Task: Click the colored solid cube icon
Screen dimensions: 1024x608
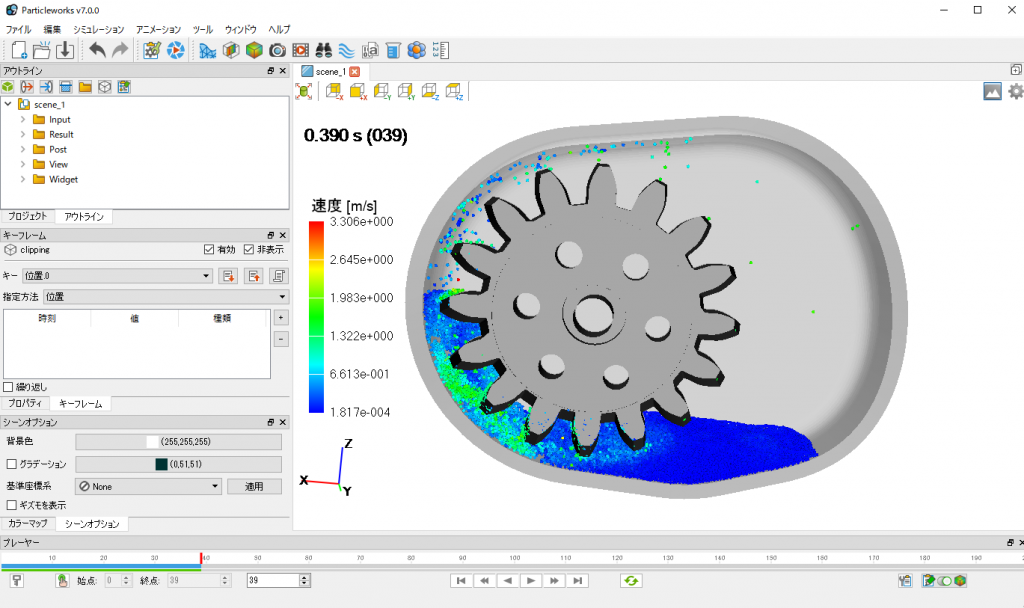Action: pos(254,50)
